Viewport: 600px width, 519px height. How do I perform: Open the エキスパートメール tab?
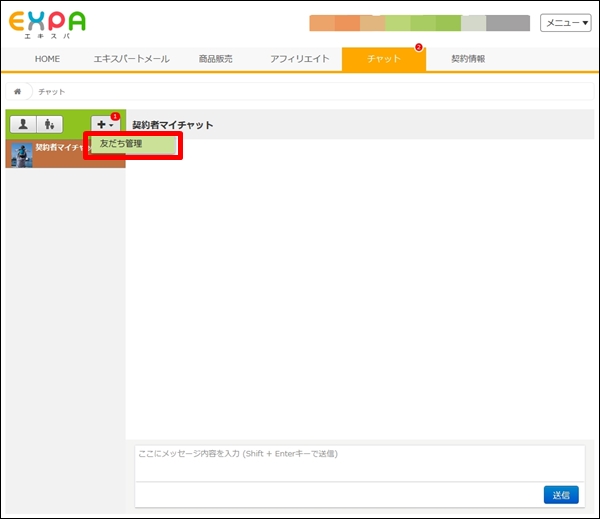(x=132, y=59)
